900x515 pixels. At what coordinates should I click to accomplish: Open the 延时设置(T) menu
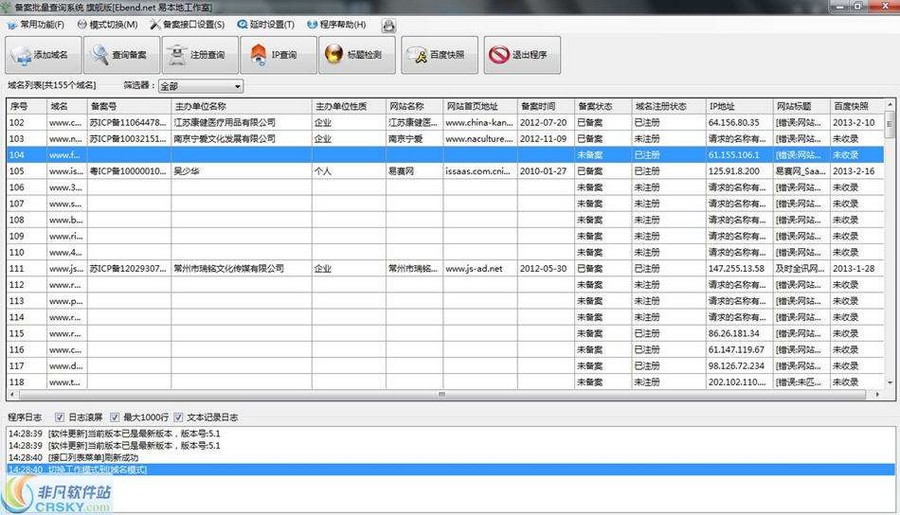coord(266,24)
